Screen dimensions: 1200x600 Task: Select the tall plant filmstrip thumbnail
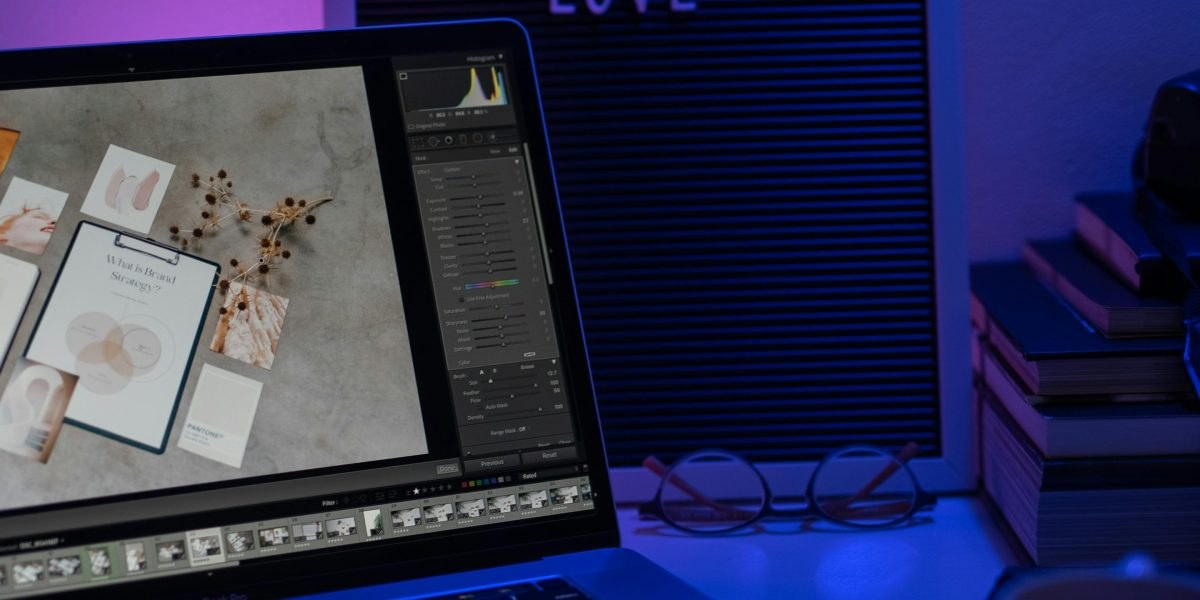point(372,521)
